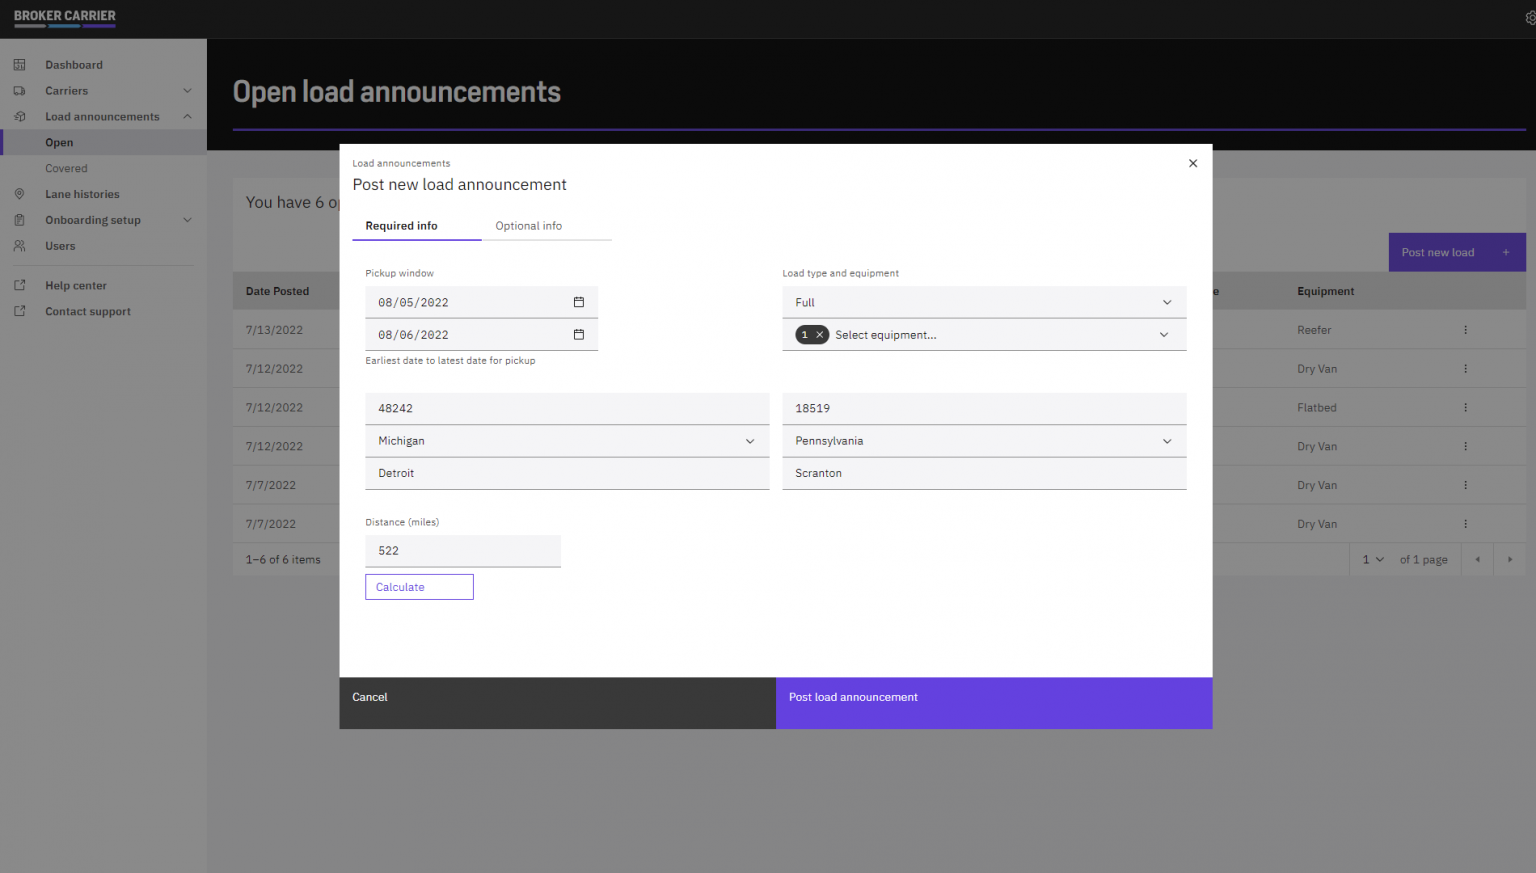Open the Contact support link
This screenshot has width=1536, height=873.
pos(88,311)
